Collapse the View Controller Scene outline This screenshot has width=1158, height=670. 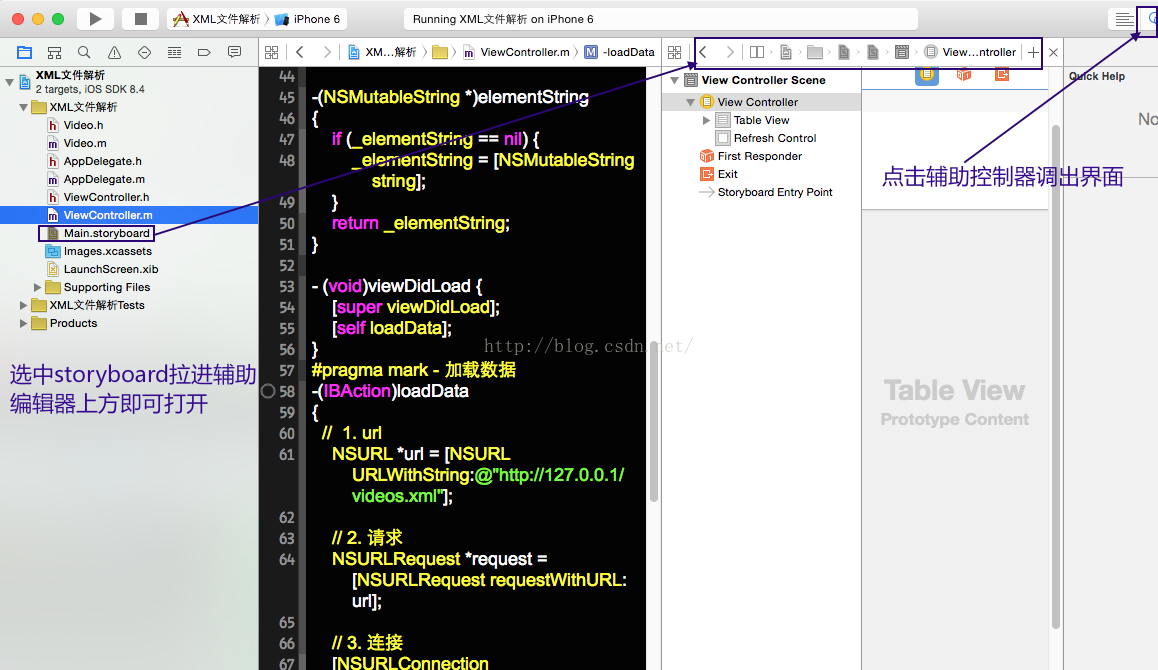coord(675,81)
